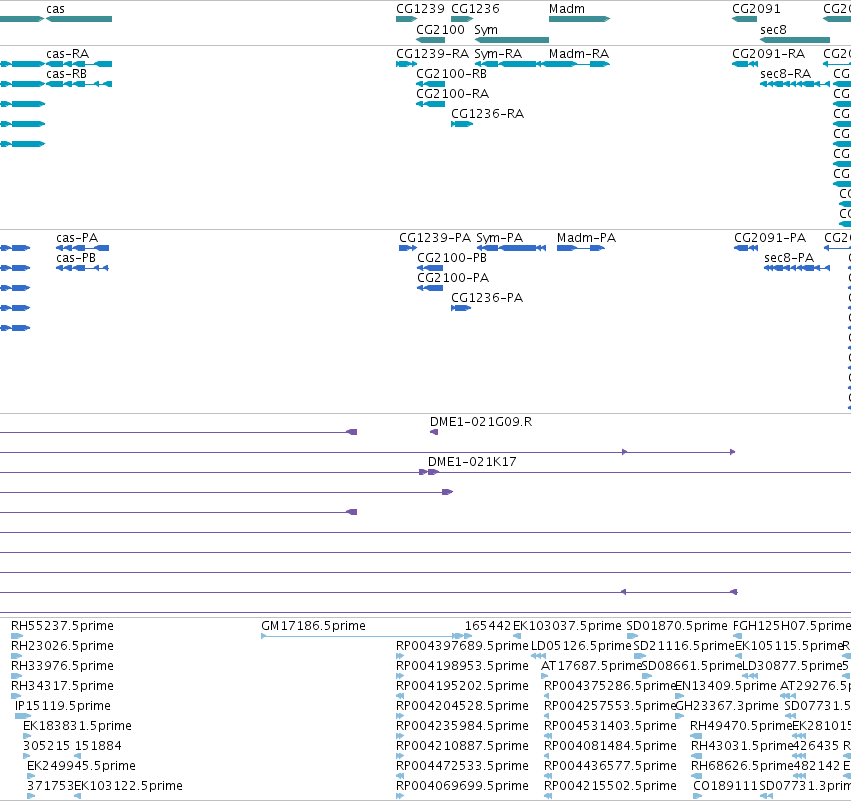Open the CG1236-PA protein feature
Viewport: 851px width, 801px height.
pyautogui.click(x=461, y=308)
